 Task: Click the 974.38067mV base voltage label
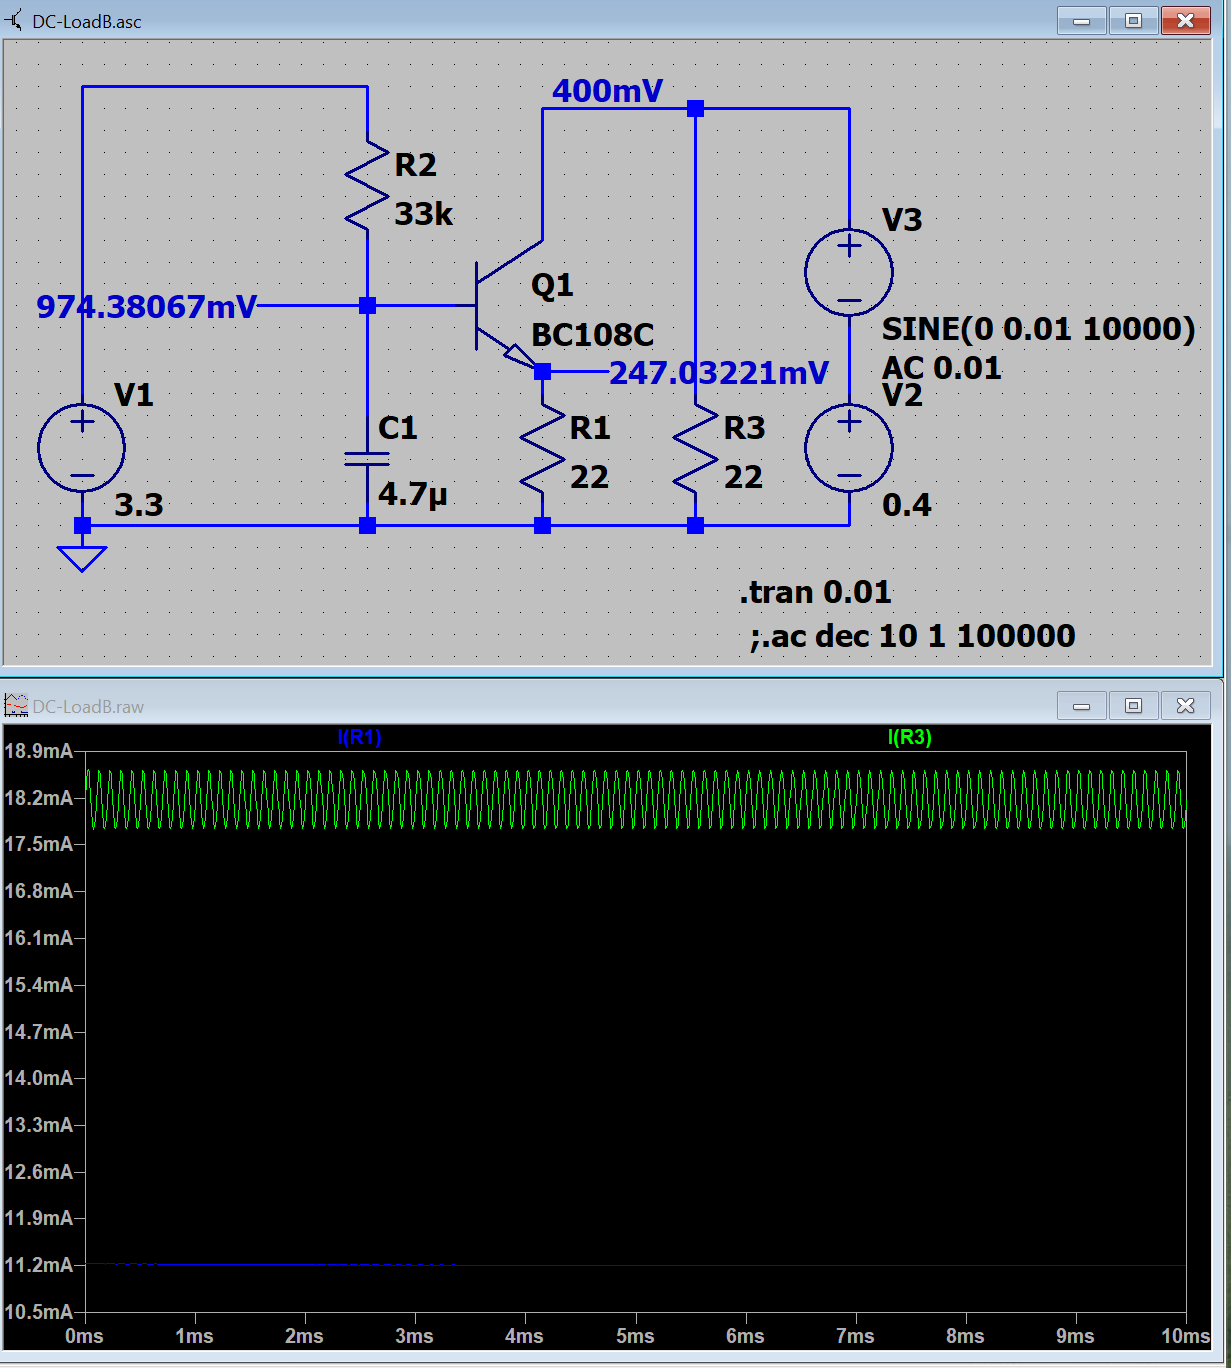(x=147, y=307)
